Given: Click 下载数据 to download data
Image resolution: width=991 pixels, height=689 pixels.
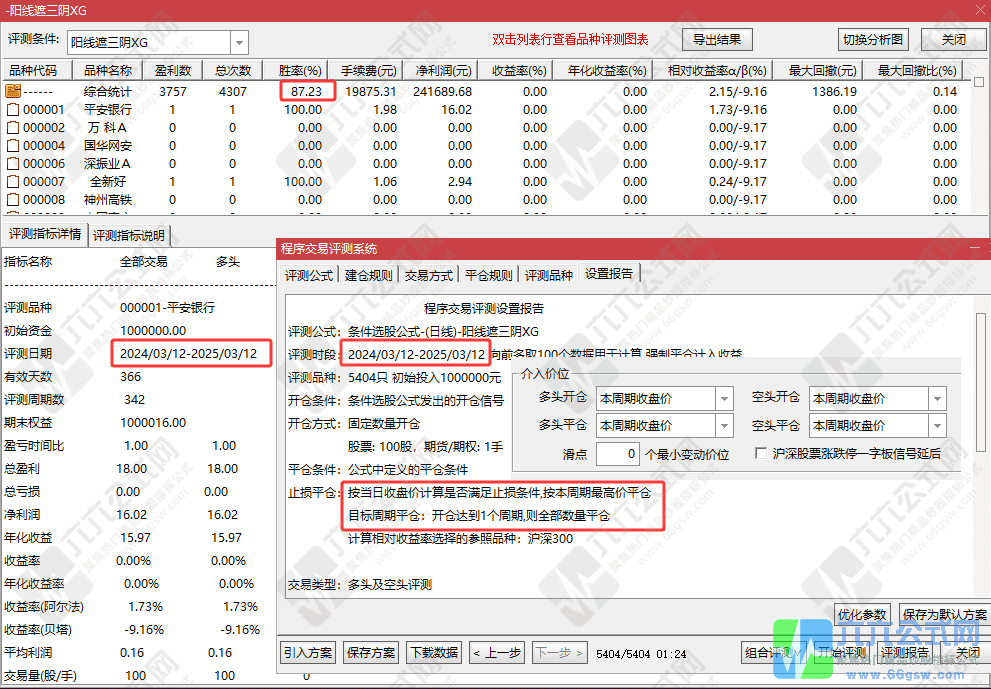Looking at the screenshot, I should tap(434, 651).
